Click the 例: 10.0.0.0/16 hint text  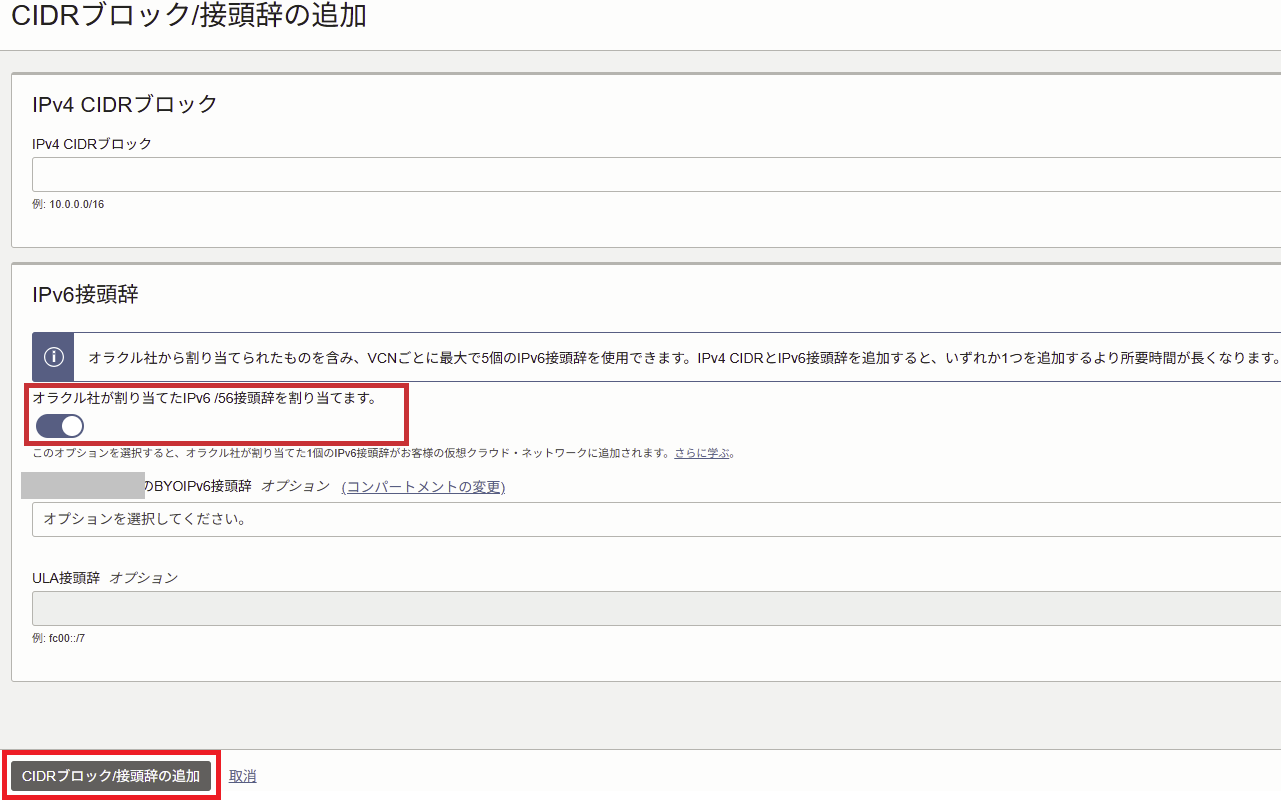click(68, 204)
